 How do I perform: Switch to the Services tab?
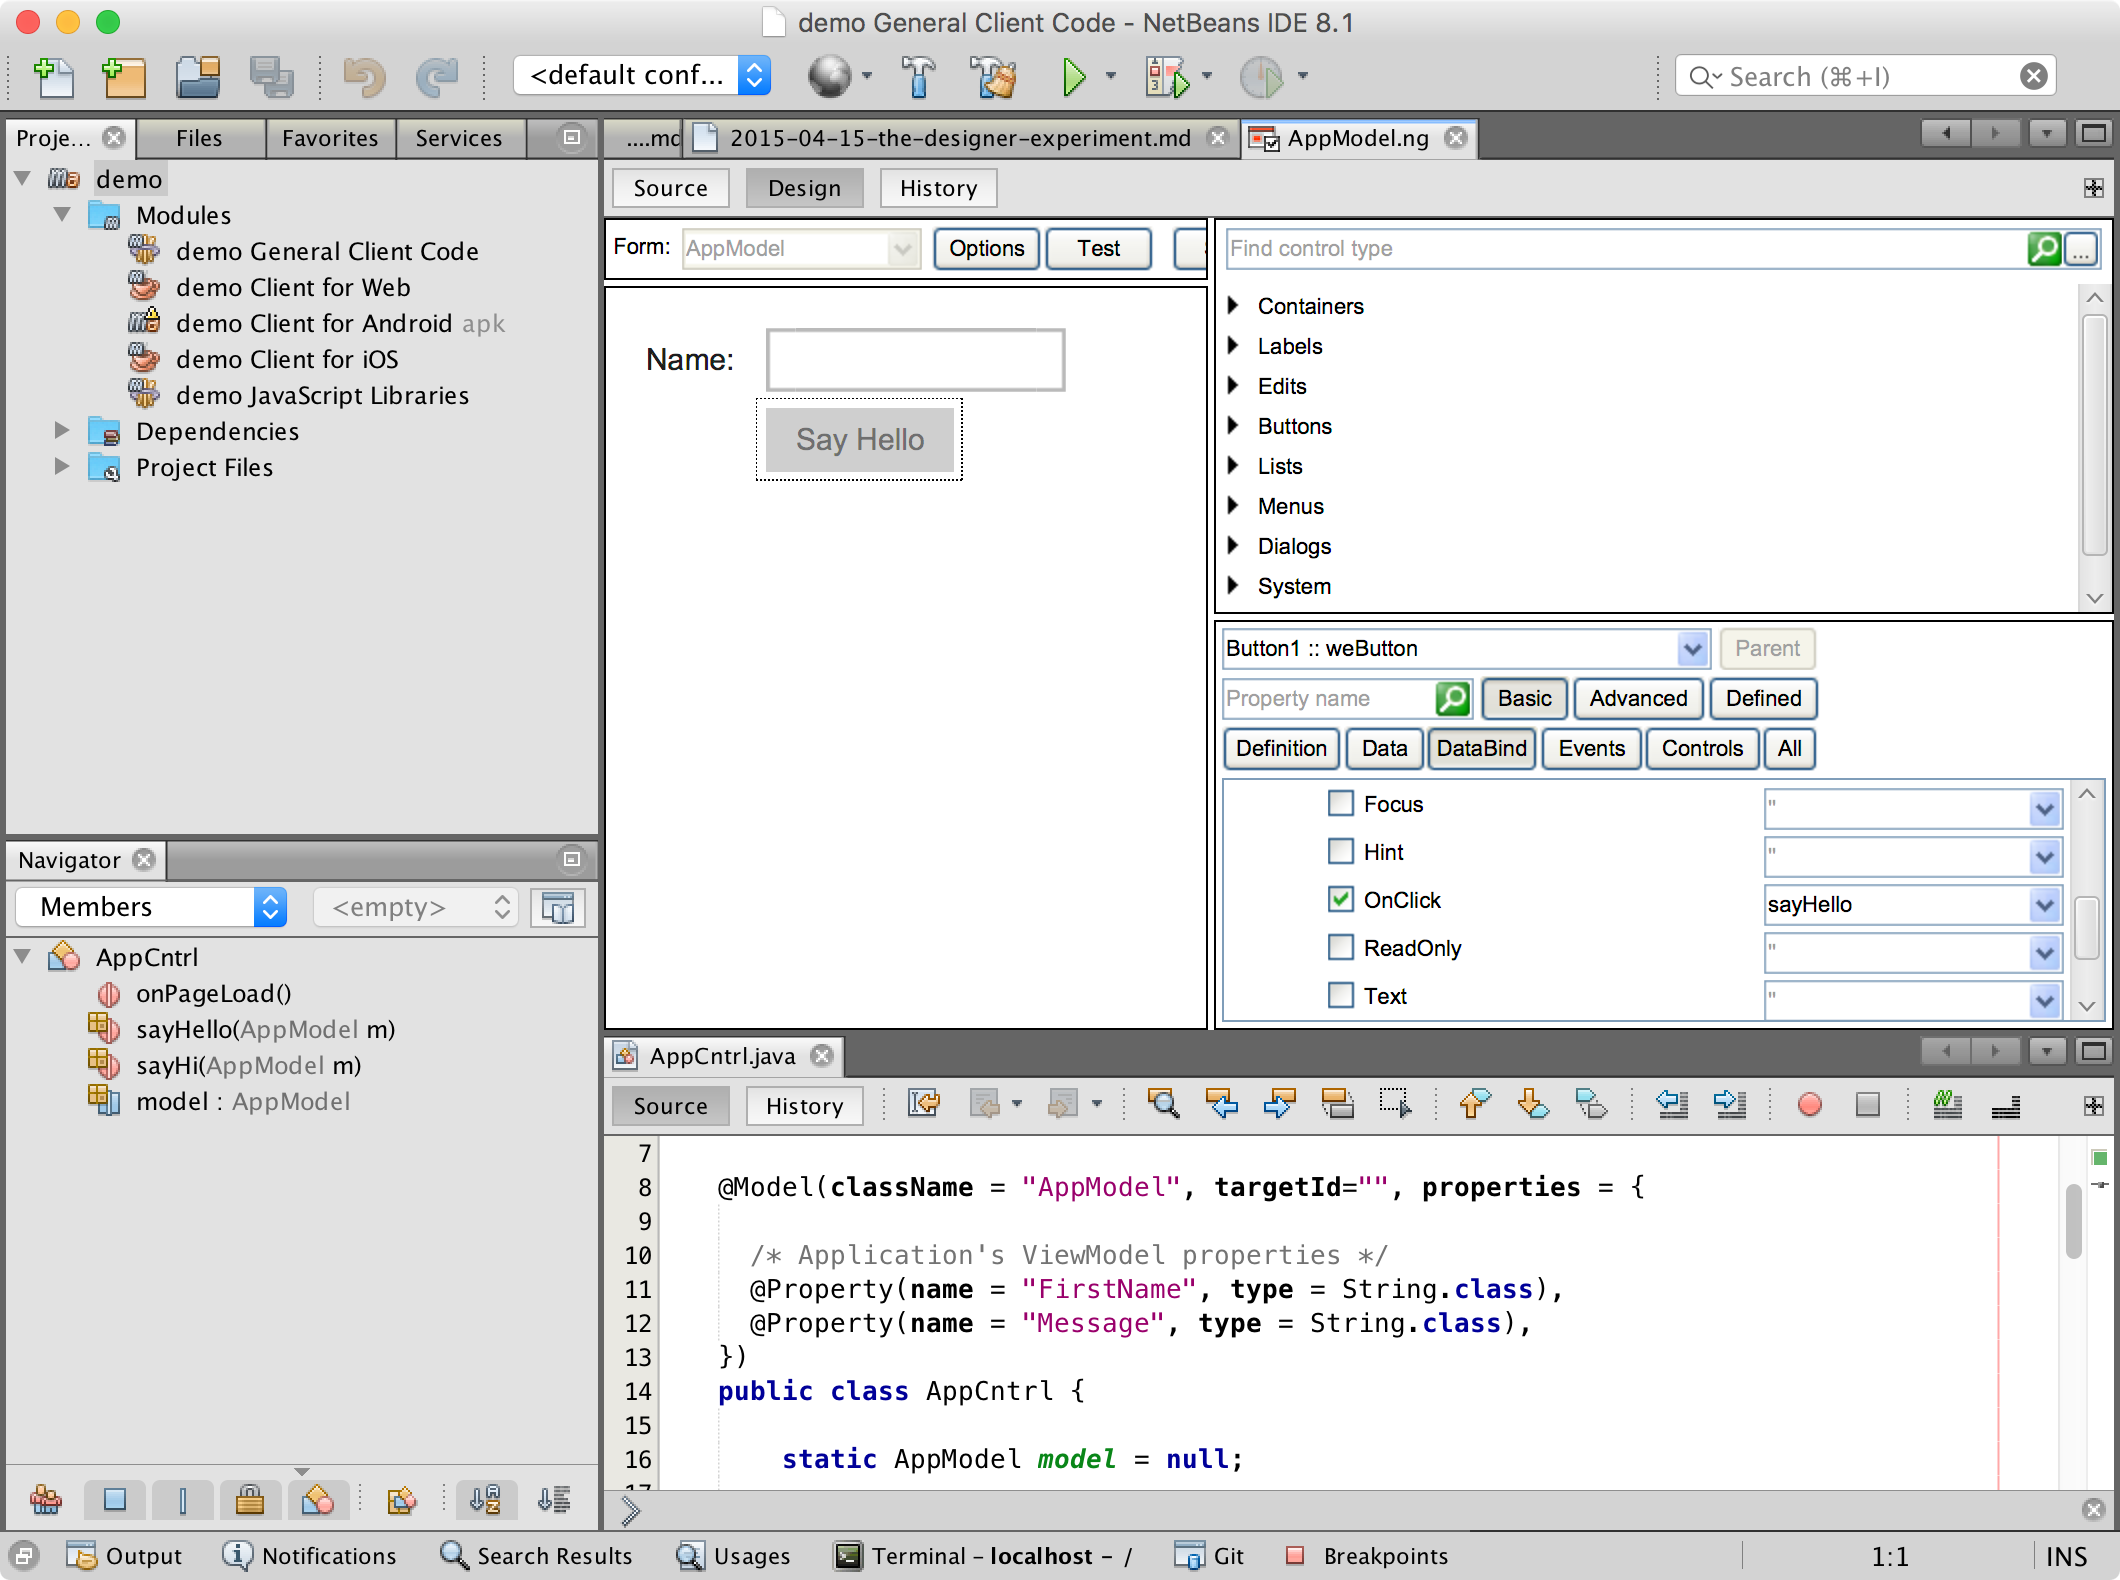(459, 138)
